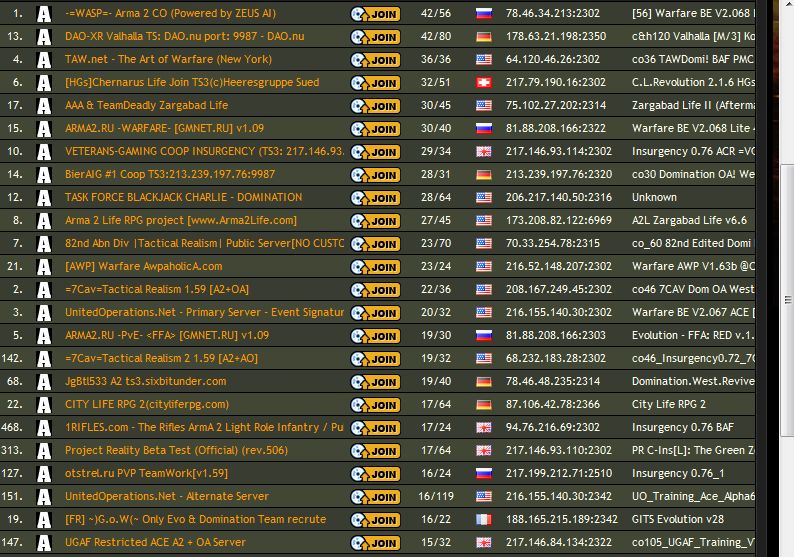Click the Swiss flag next to 217.79.190.16:2302
The image size is (794, 557).
484,83
